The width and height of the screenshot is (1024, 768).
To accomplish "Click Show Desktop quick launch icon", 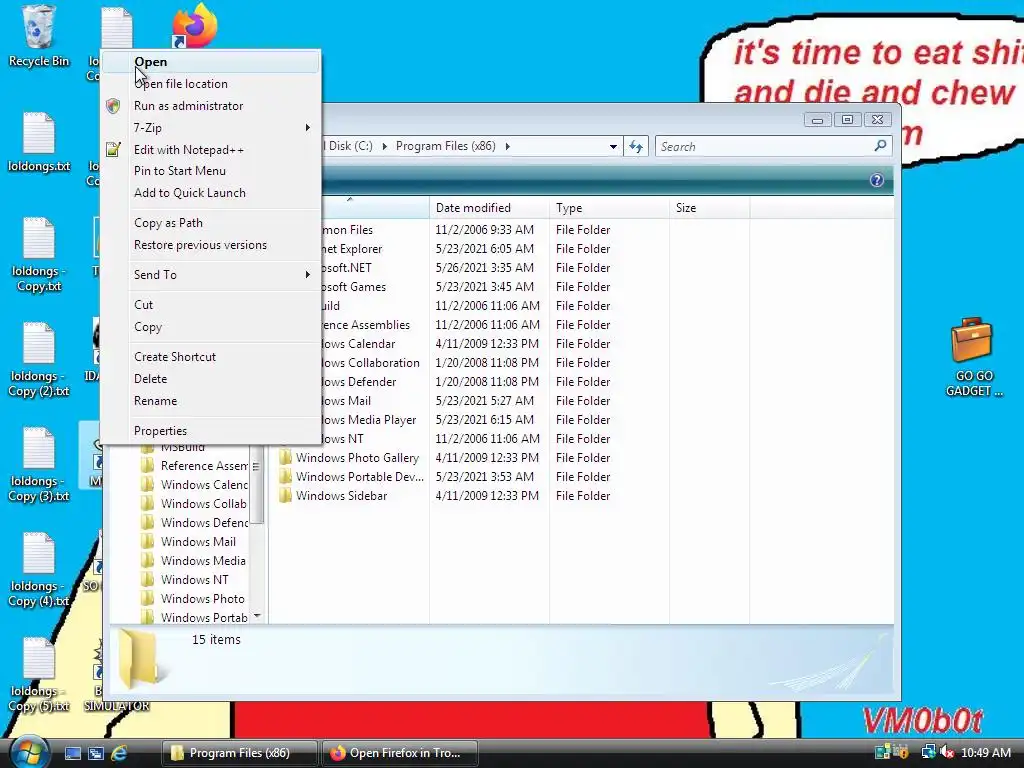I will tap(72, 753).
